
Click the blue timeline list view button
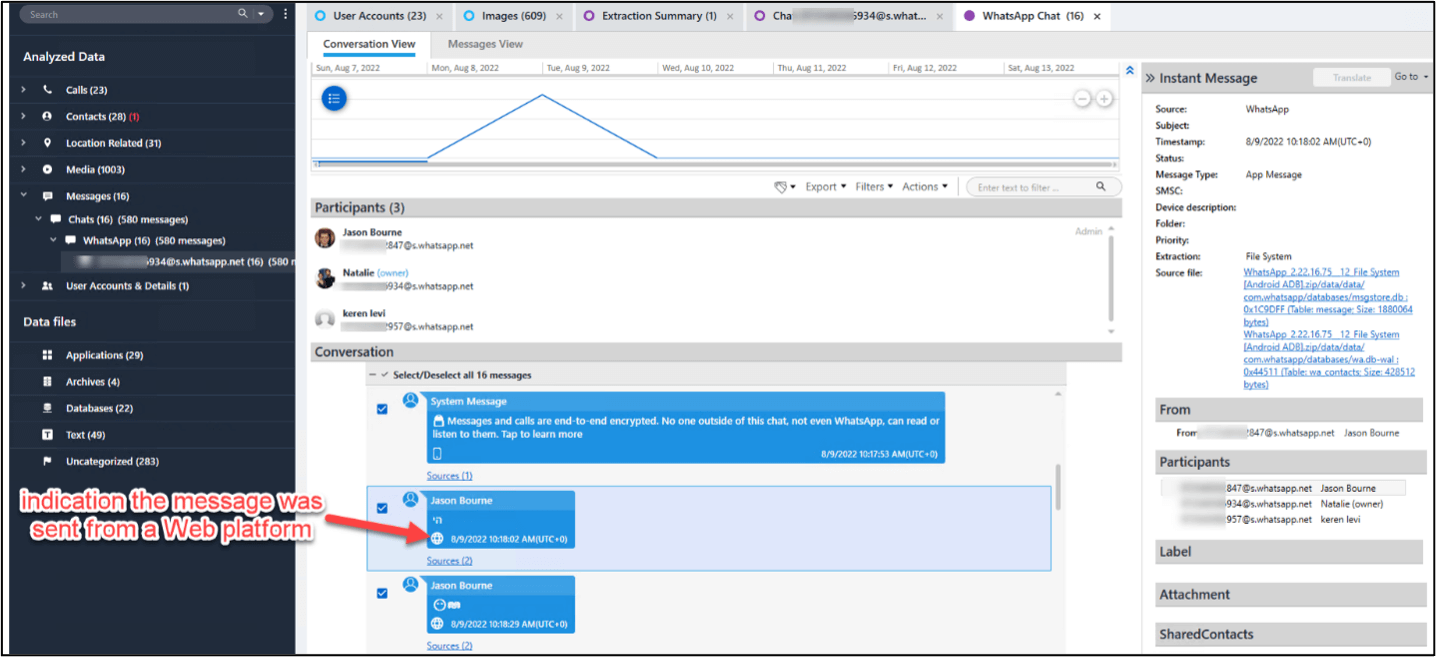pyautogui.click(x=335, y=98)
